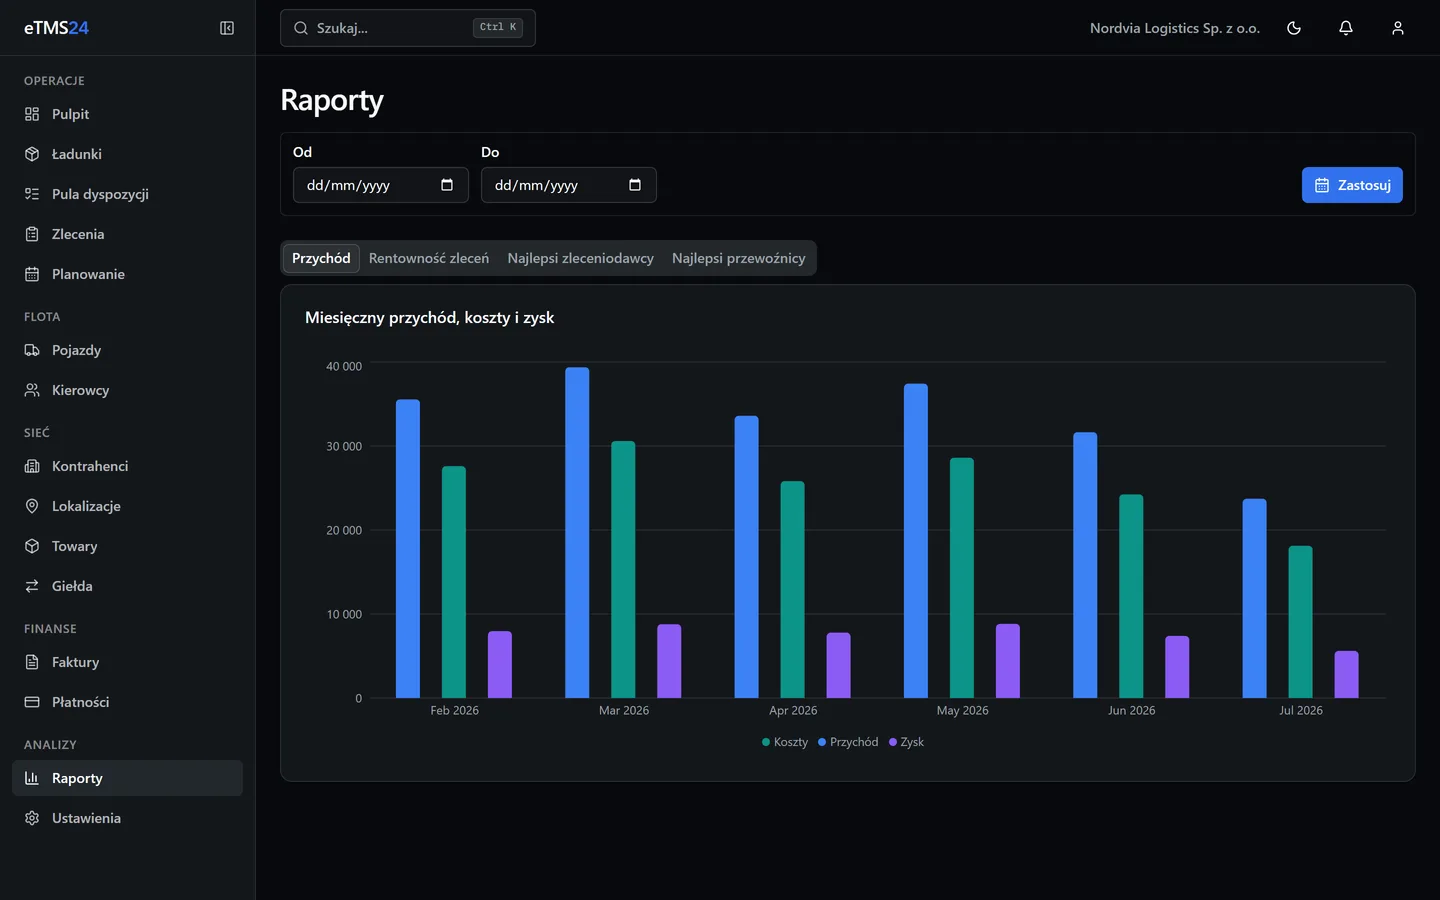
Task: Toggle Koszty series in chart legend
Action: (785, 742)
